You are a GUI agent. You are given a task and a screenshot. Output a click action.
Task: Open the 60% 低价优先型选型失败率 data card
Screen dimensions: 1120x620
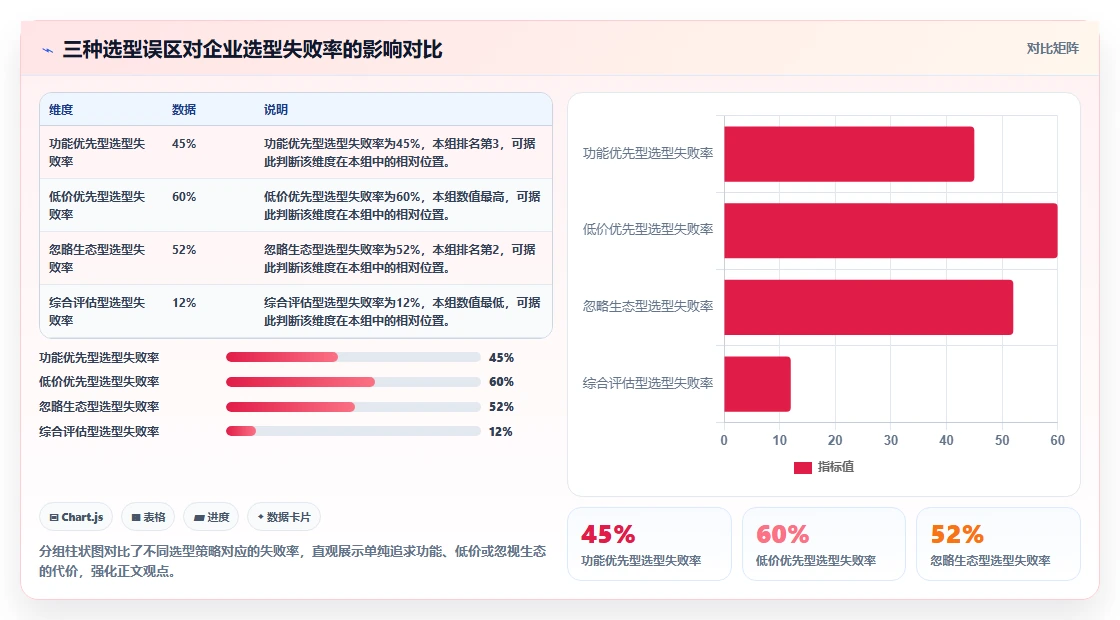point(824,544)
